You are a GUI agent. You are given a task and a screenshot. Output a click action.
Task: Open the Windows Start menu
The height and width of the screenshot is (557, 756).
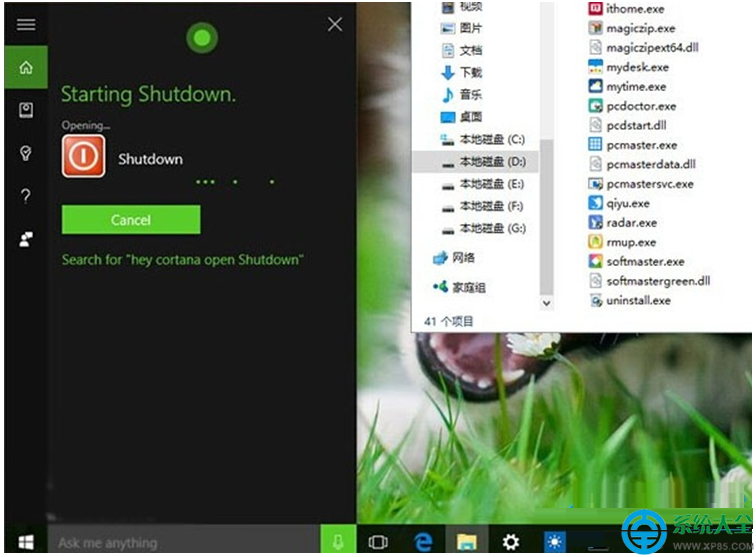pos(26,543)
